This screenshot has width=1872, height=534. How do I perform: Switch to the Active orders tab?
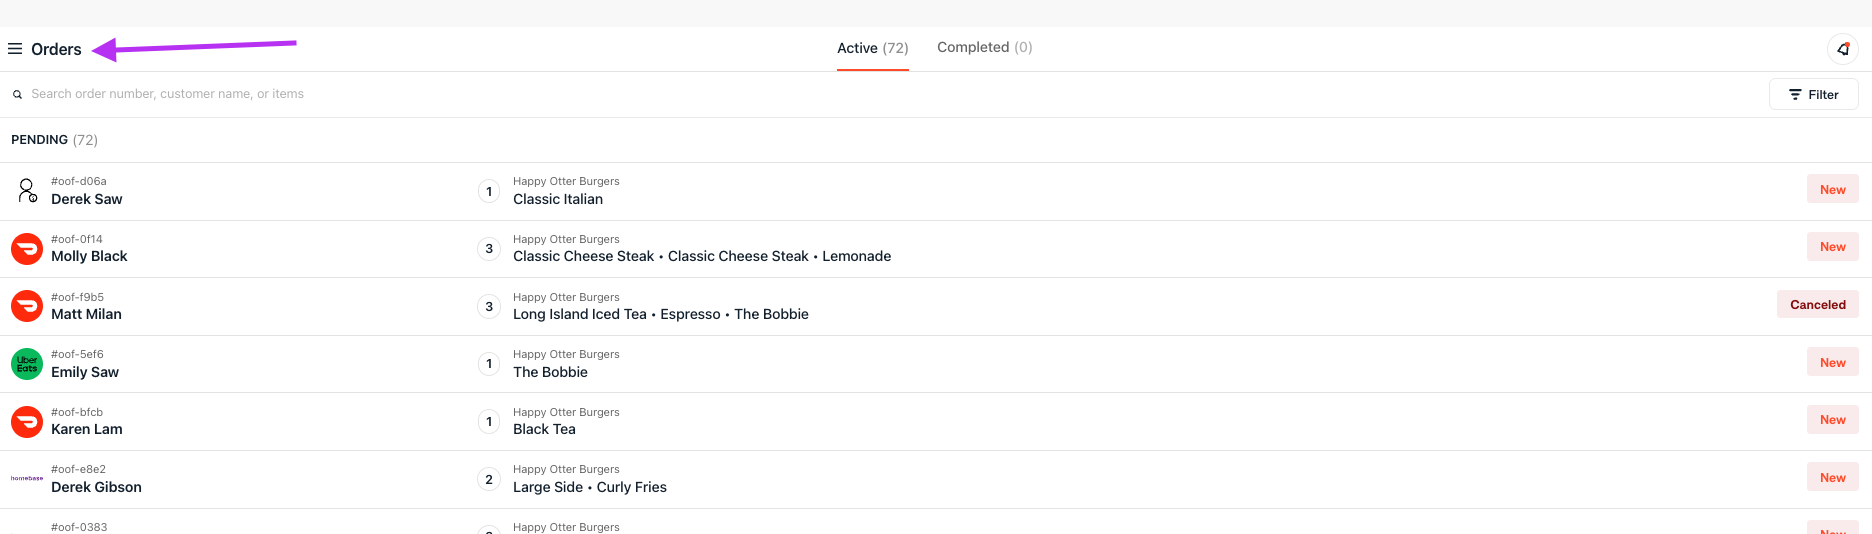pyautogui.click(x=872, y=48)
